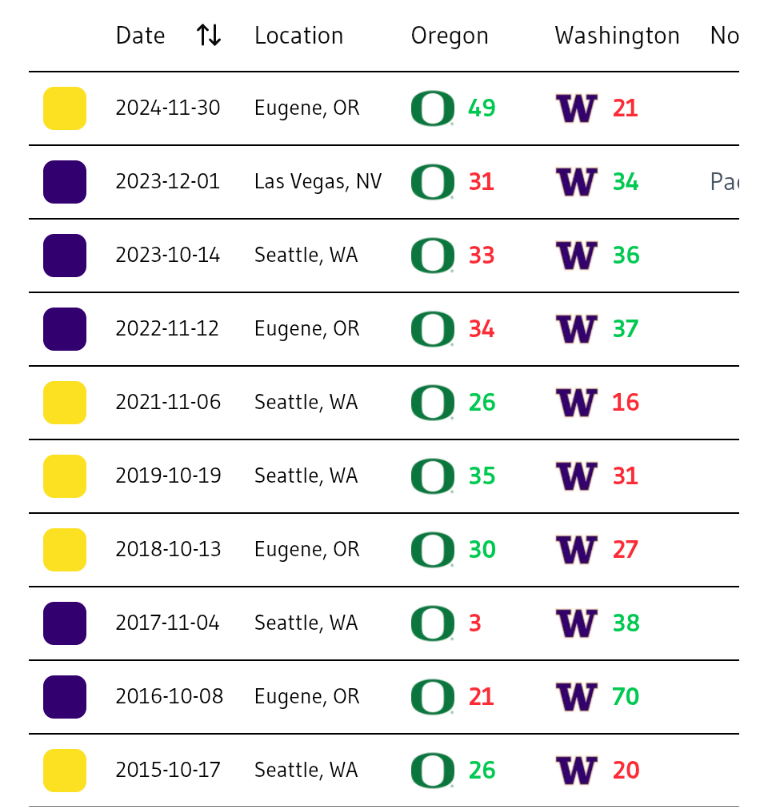This screenshot has height=807, width=768.
Task: Click Washington logo in 2016-10-08 row
Action: pos(576,696)
